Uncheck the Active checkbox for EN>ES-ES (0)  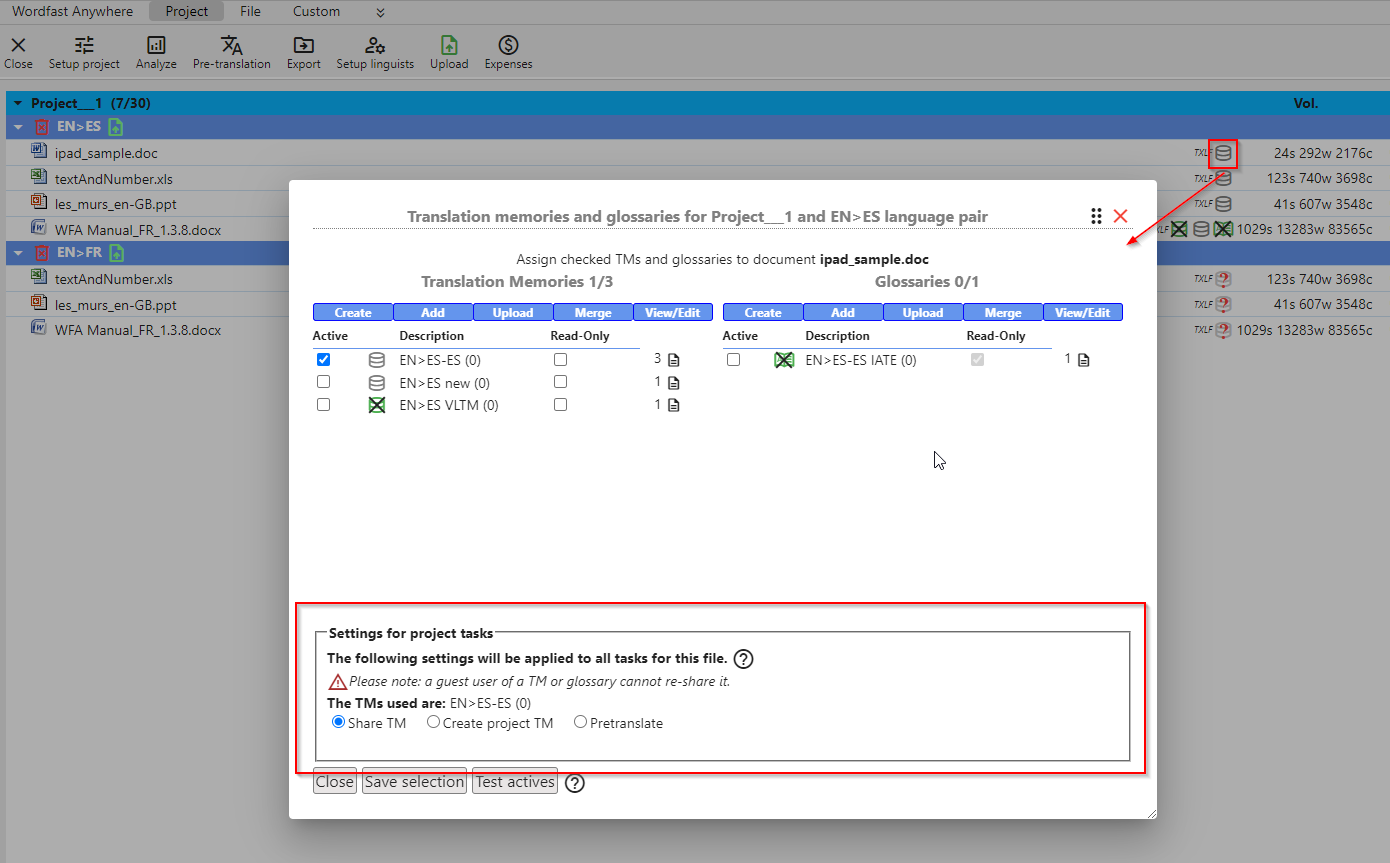click(x=323, y=360)
